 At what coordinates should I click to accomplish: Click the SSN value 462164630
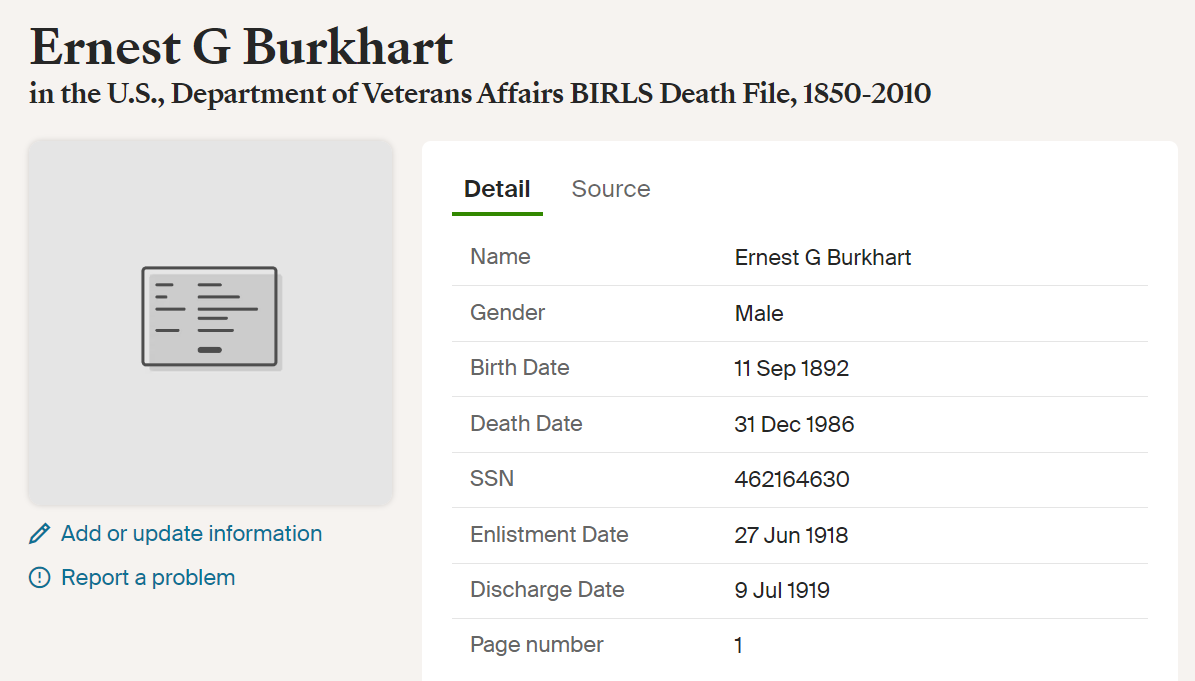coord(792,479)
